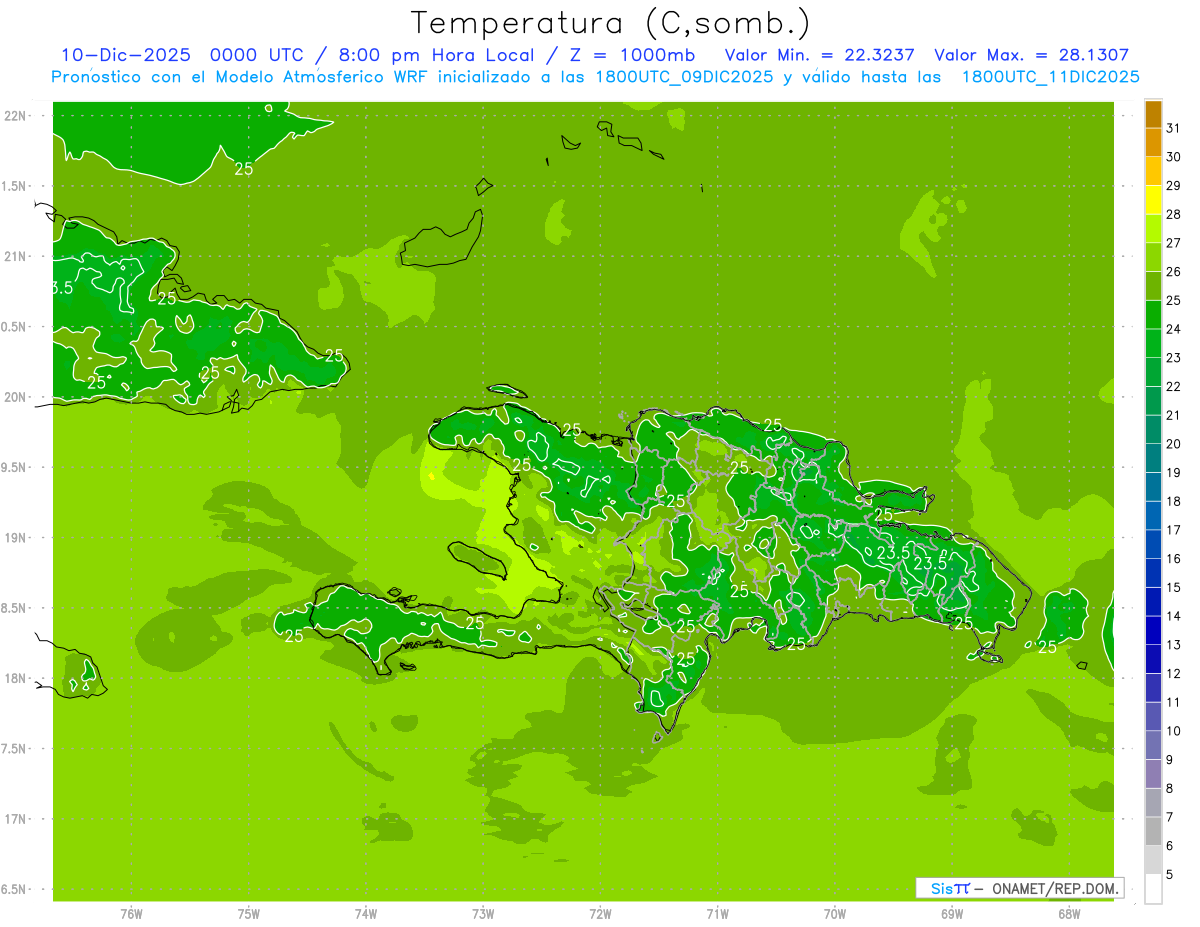Pick the dark blue swatch between 12 and 13
Viewport: 1200px width, 927px height.
point(1153,660)
